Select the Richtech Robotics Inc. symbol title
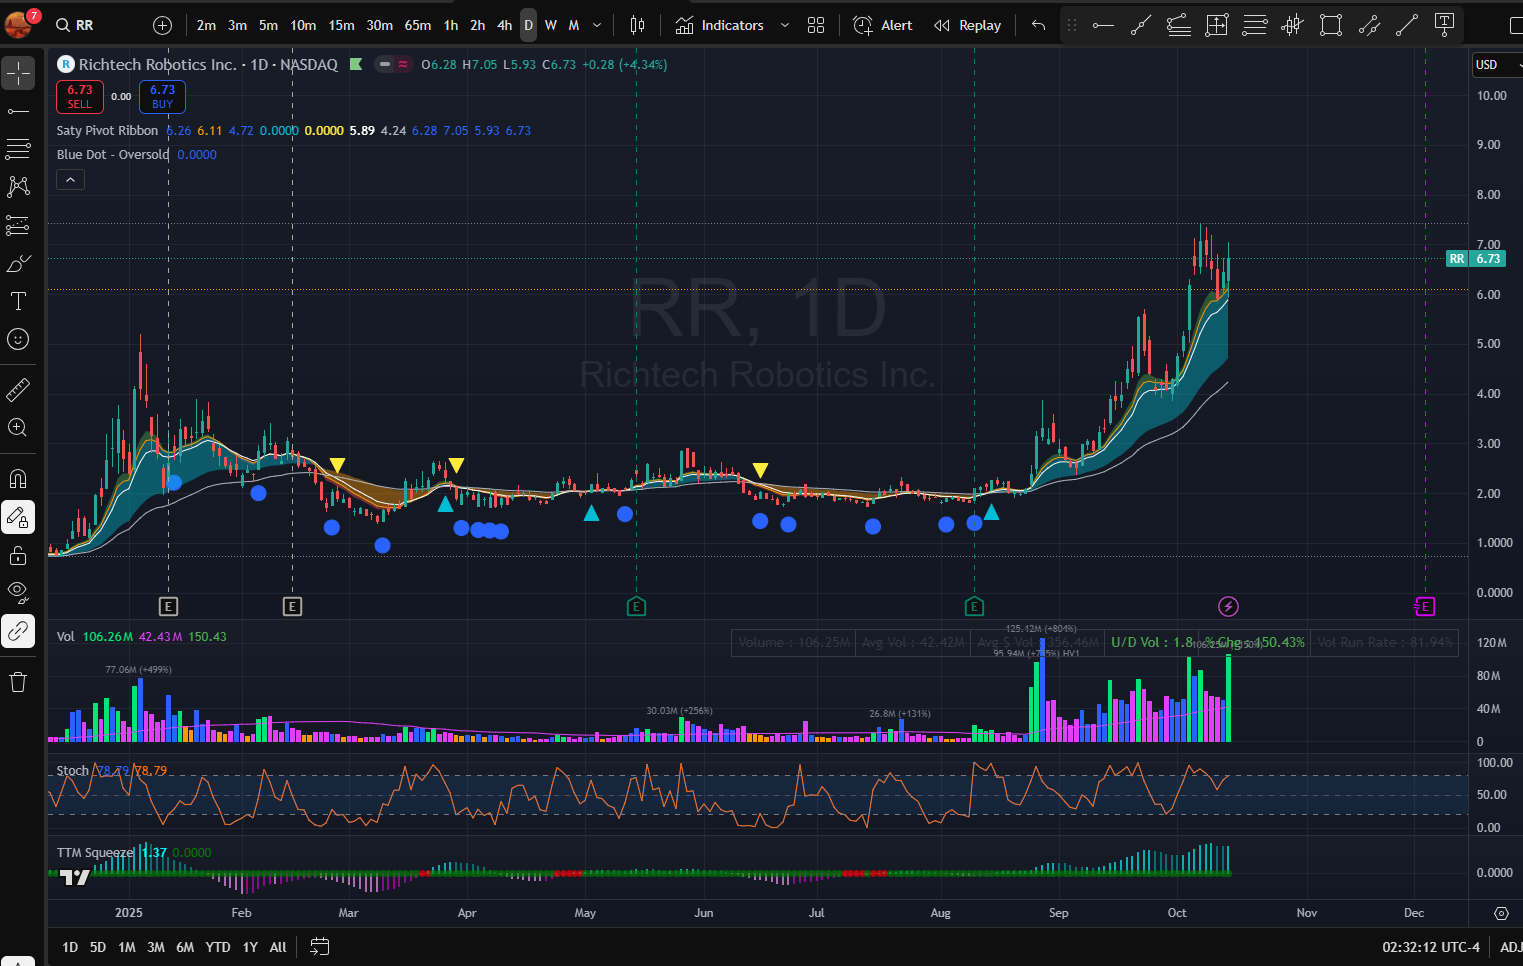This screenshot has width=1523, height=966. point(158,65)
